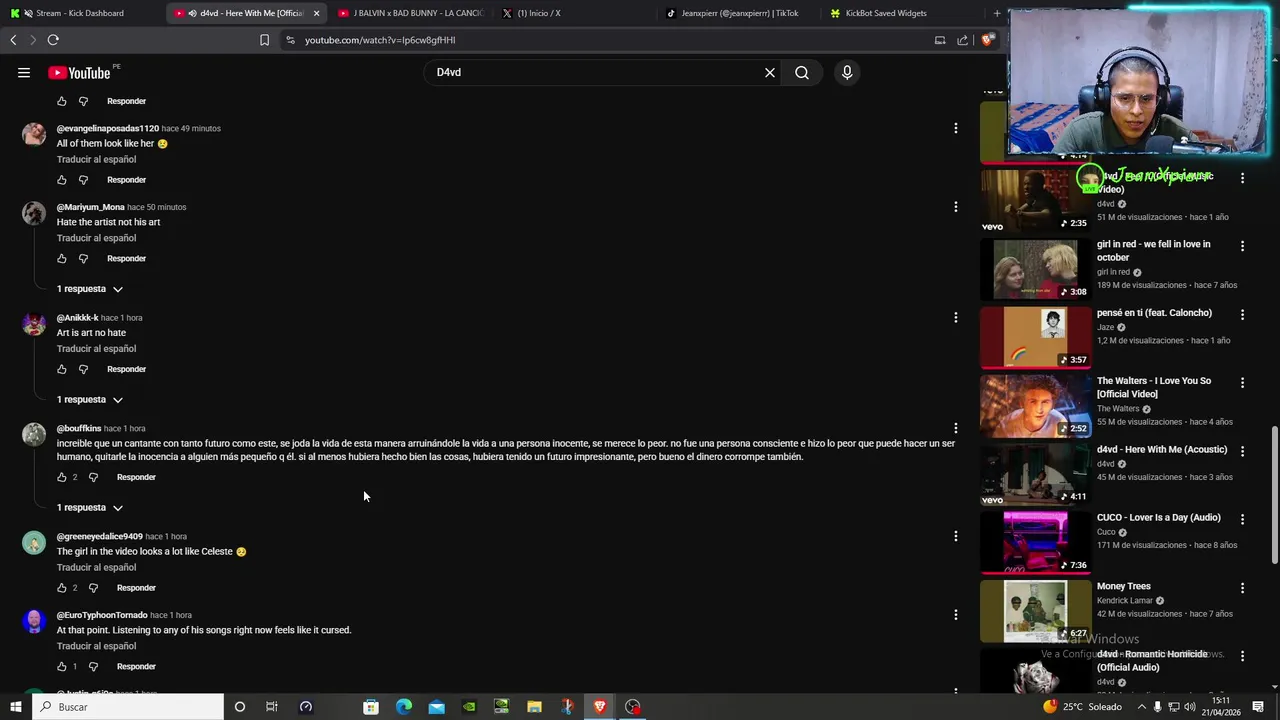Open Windows Start menu
The height and width of the screenshot is (720, 1280).
point(15,707)
